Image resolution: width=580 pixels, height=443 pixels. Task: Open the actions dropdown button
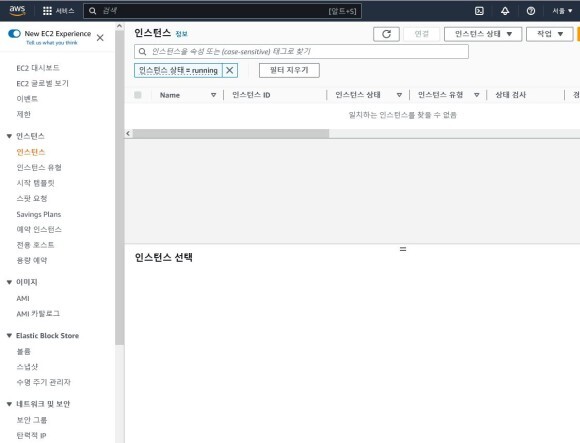tap(549, 34)
